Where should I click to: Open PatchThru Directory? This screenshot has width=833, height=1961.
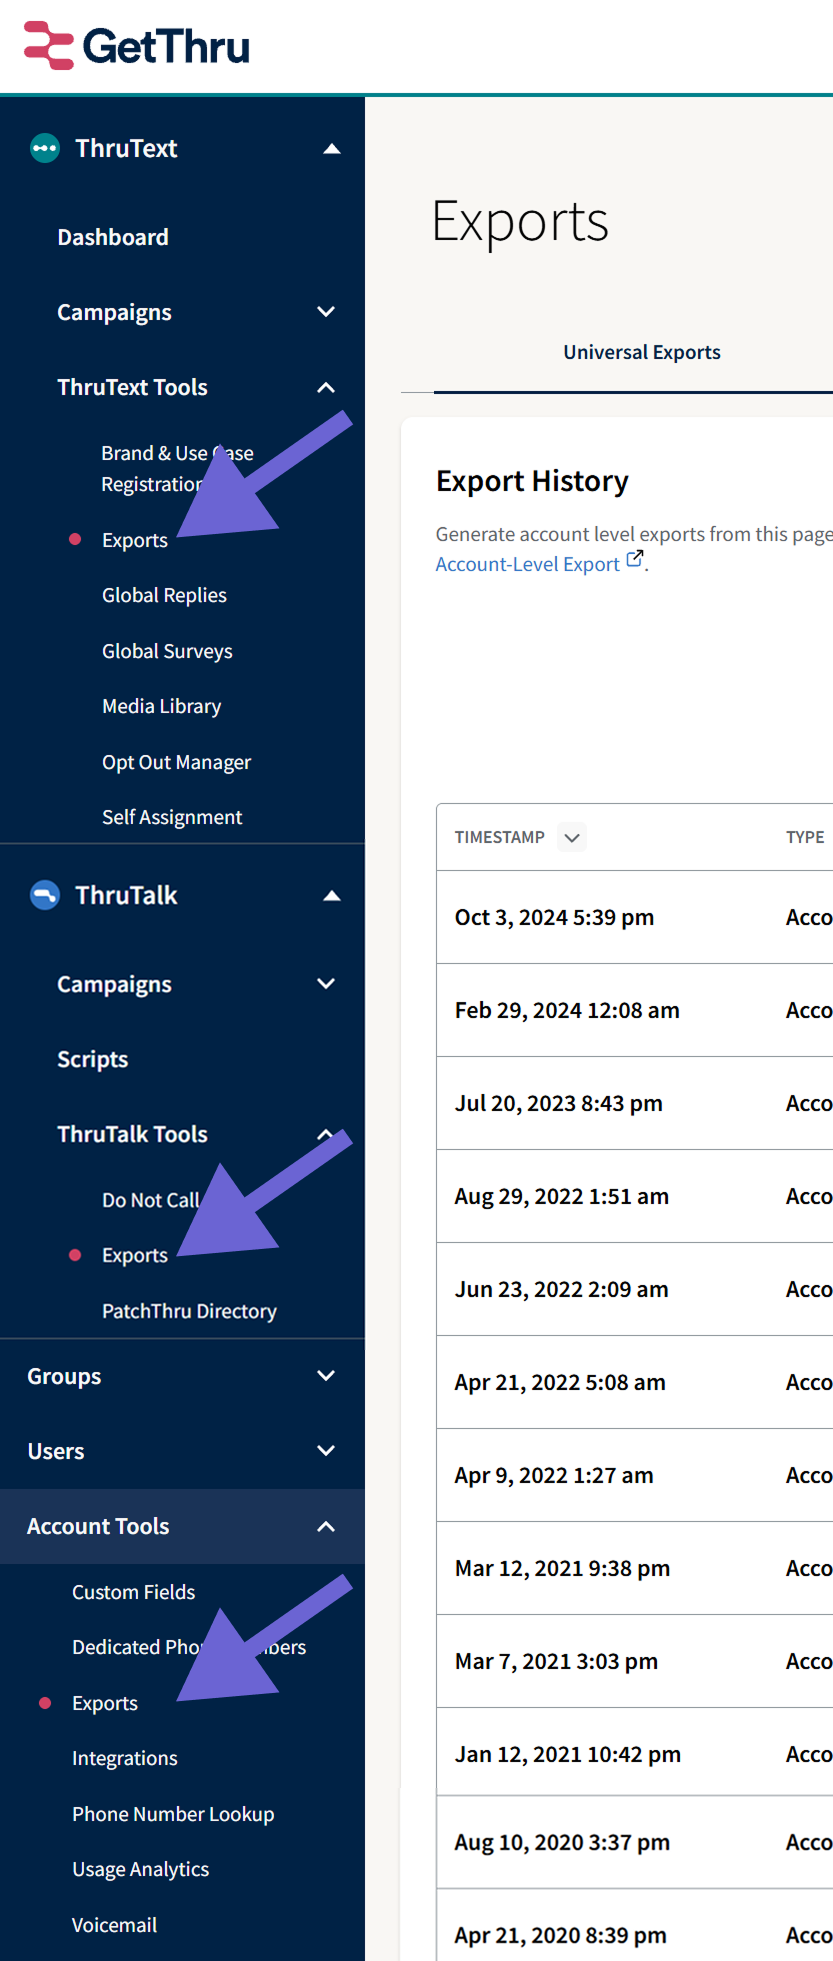[189, 1311]
